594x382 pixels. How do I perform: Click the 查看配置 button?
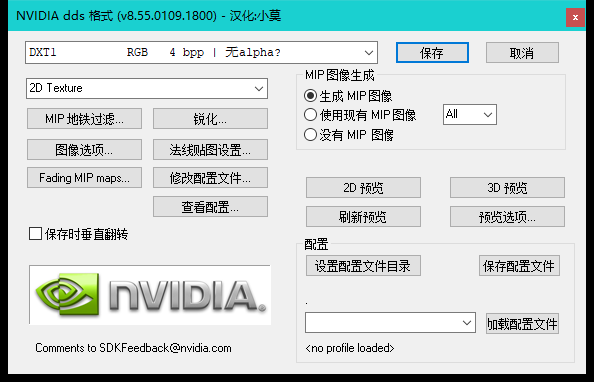(210, 207)
